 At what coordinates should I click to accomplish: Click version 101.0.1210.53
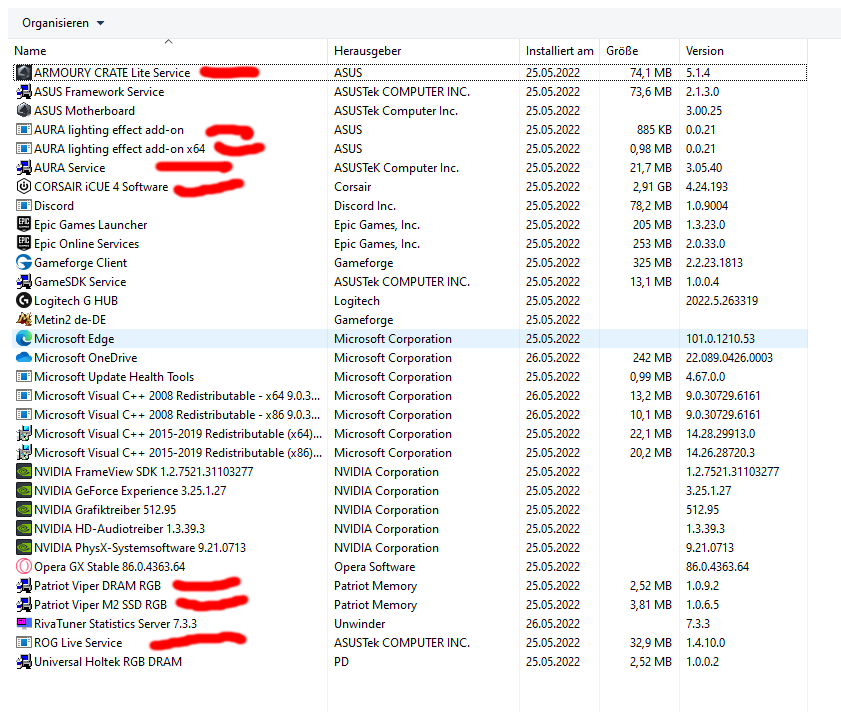(x=720, y=339)
